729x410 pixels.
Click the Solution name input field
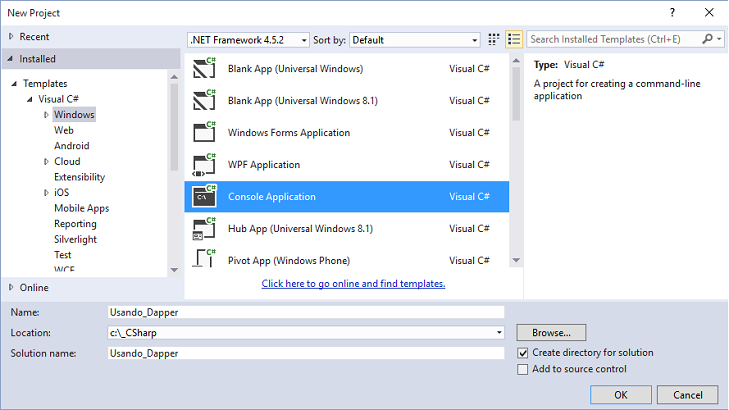(306, 353)
